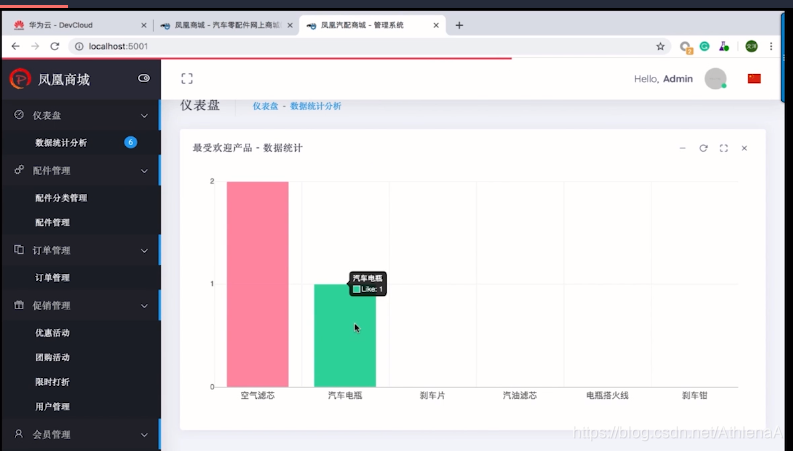Open the Chrome three-dot menu
Screen dimensions: 793x451
point(771,46)
